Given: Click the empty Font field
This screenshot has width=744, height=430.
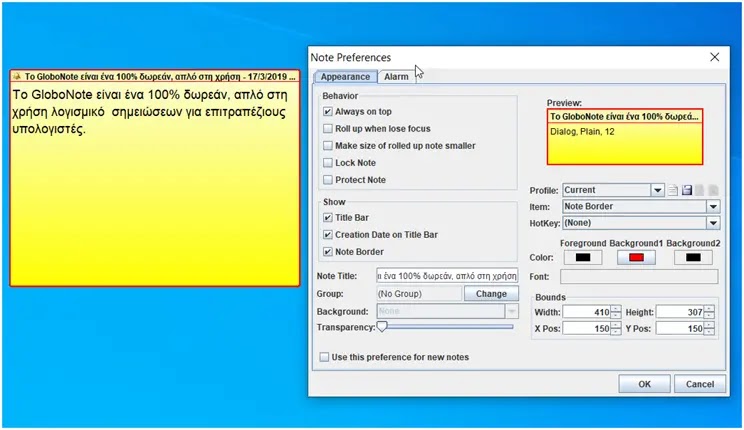Looking at the screenshot, I should (x=639, y=277).
